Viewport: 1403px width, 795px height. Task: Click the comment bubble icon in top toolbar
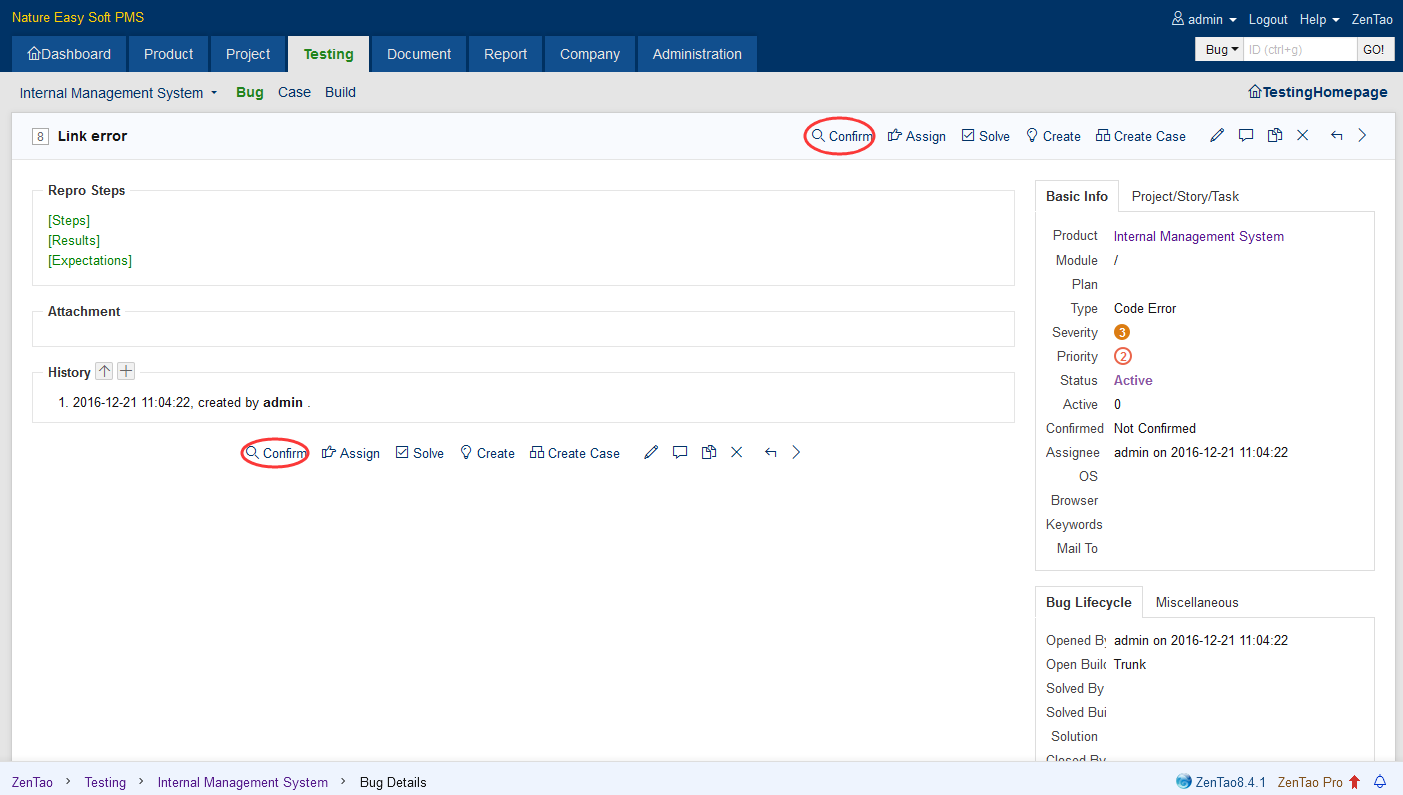point(1246,136)
